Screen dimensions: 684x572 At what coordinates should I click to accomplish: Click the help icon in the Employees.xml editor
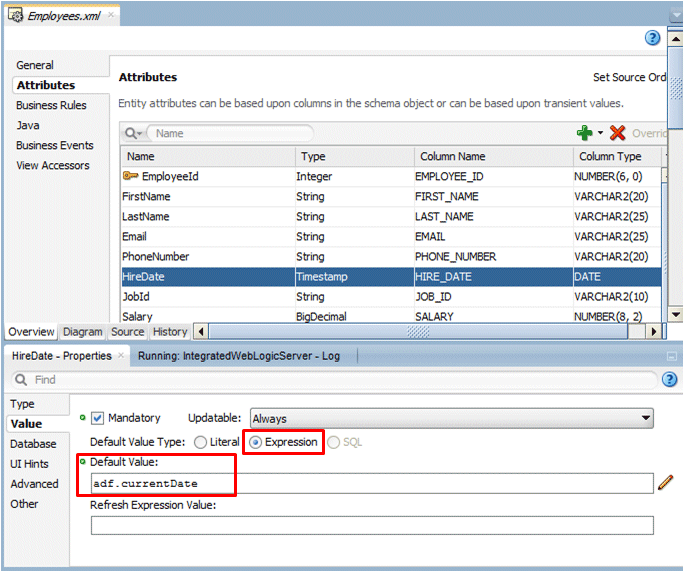pos(652,38)
